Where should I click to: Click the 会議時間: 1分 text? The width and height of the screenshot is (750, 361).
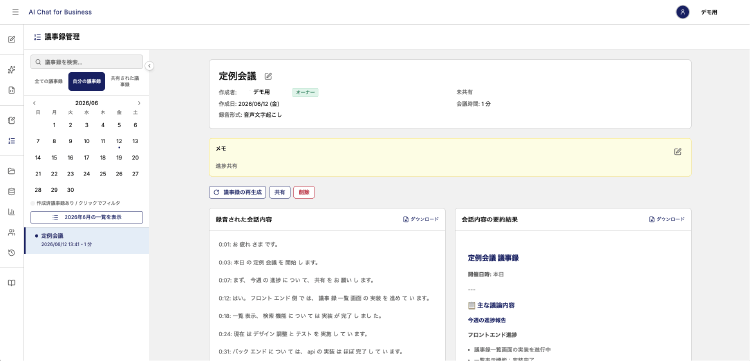click(474, 103)
